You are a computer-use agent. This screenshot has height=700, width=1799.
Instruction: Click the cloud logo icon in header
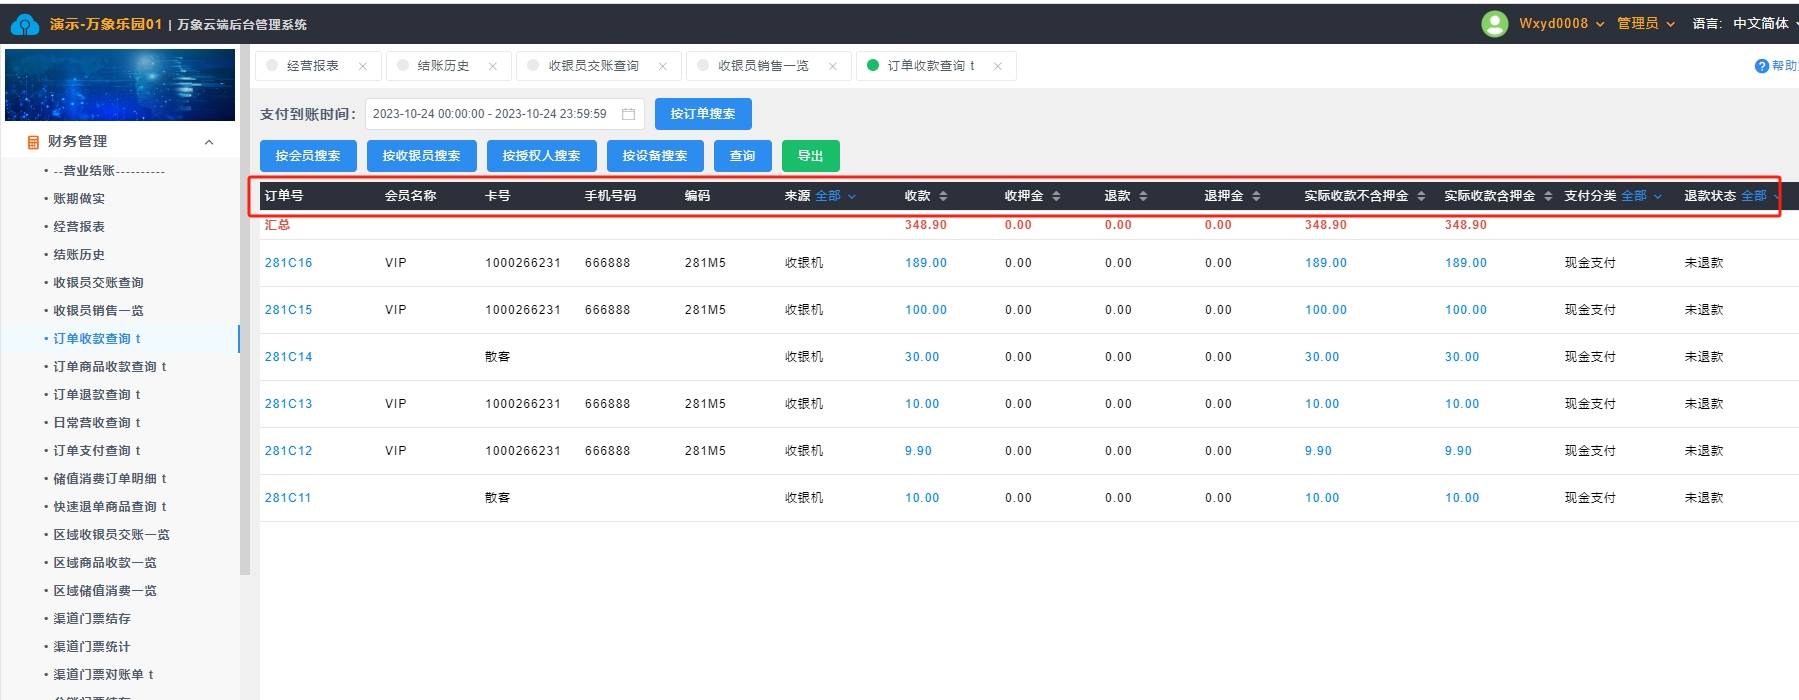point(24,24)
